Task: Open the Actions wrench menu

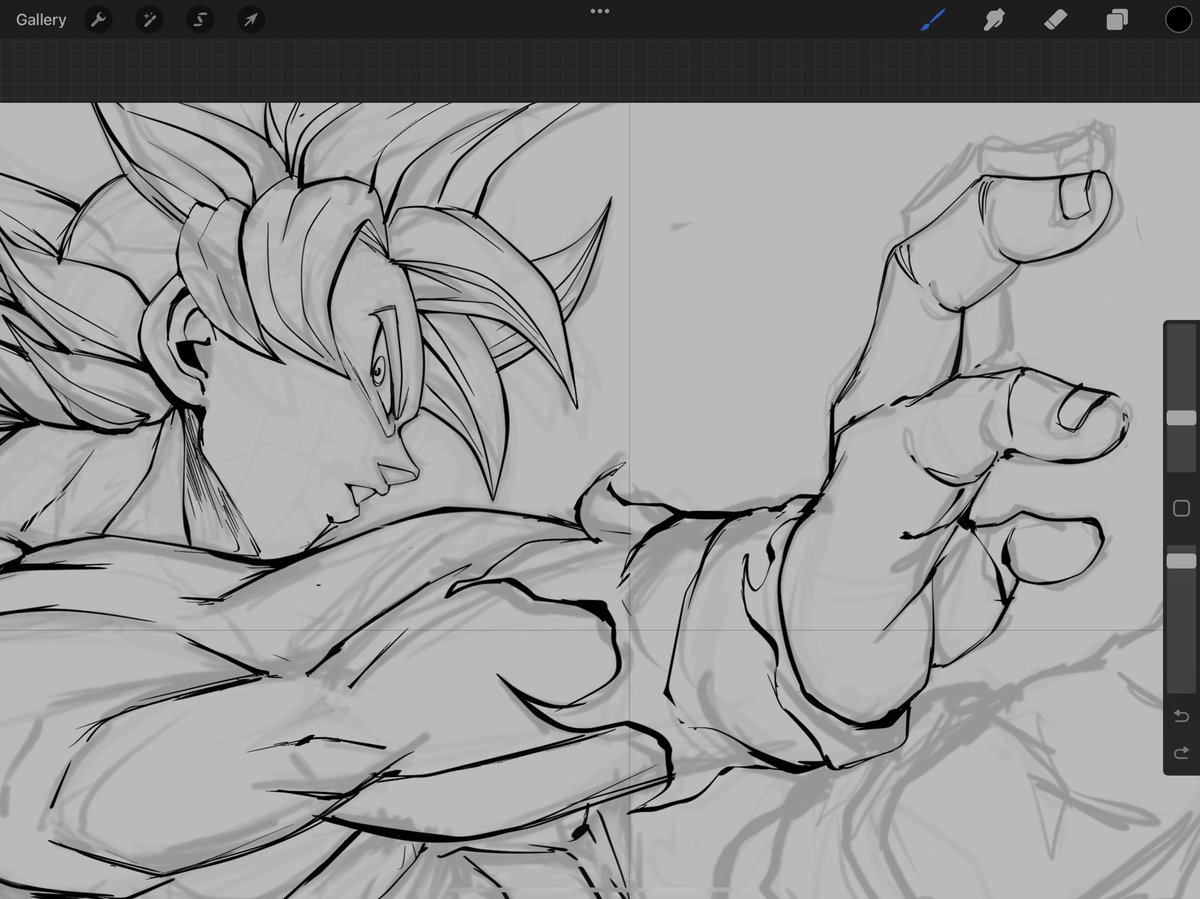Action: (97, 20)
